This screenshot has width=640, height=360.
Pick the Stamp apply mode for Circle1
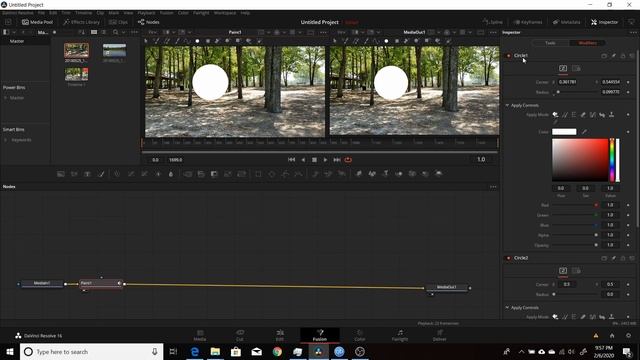611,115
